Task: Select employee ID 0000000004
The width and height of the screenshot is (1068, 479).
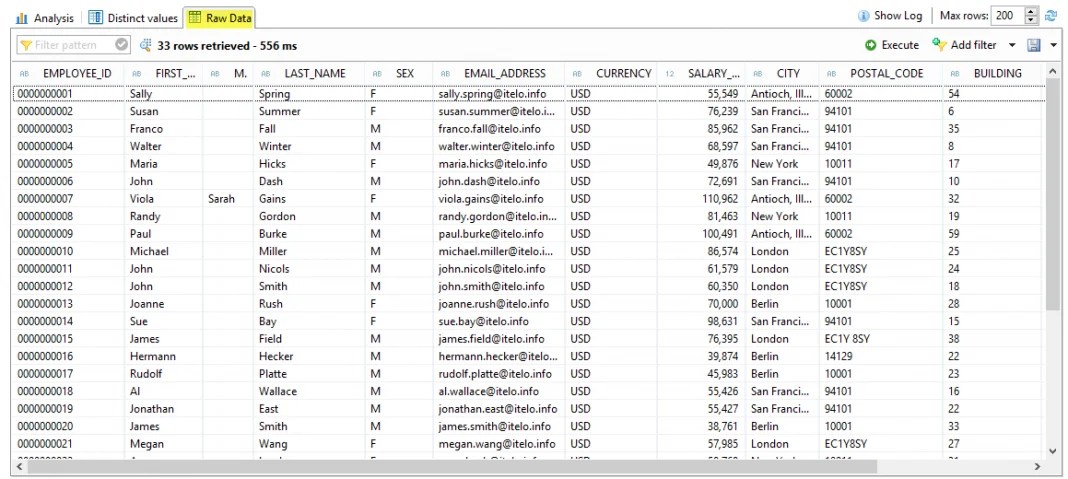Action: tap(44, 146)
